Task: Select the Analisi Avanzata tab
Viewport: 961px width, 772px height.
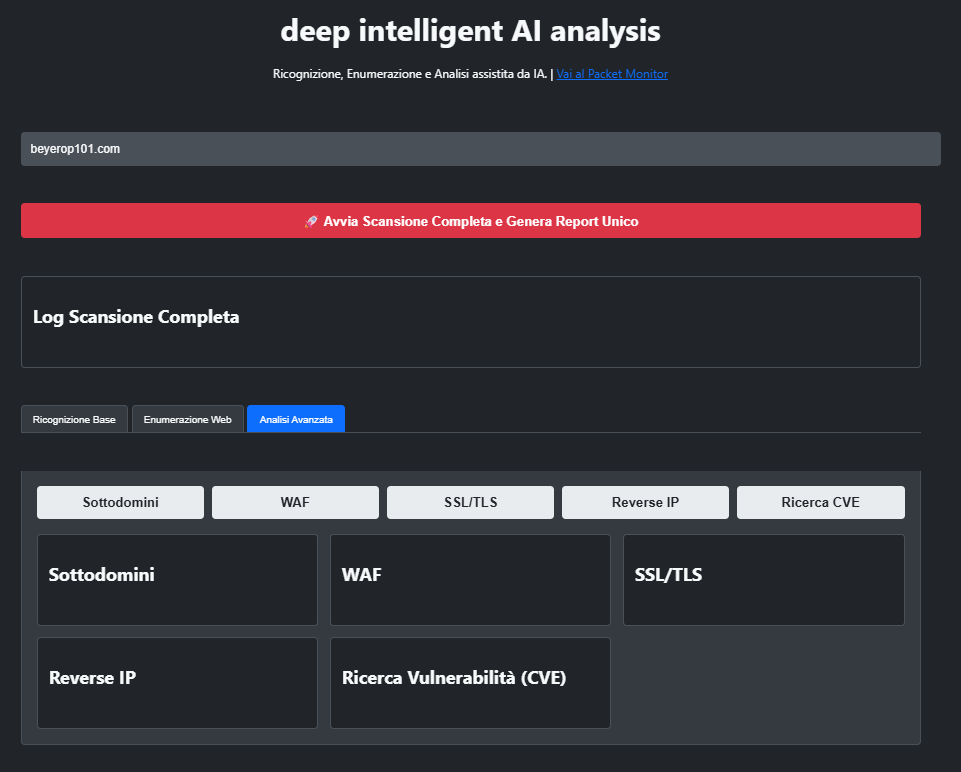Action: [x=296, y=419]
